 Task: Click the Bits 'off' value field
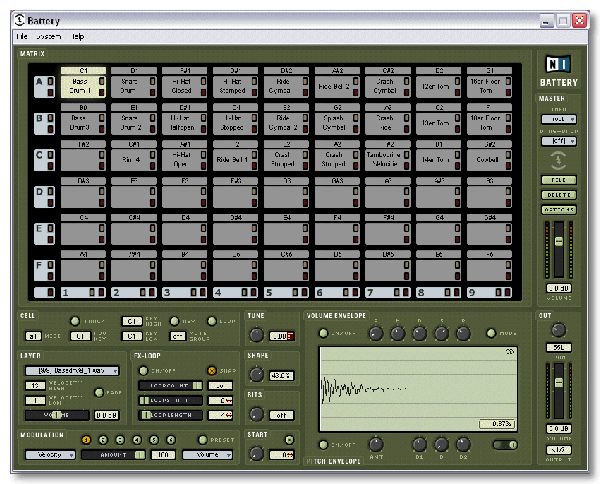[282, 415]
